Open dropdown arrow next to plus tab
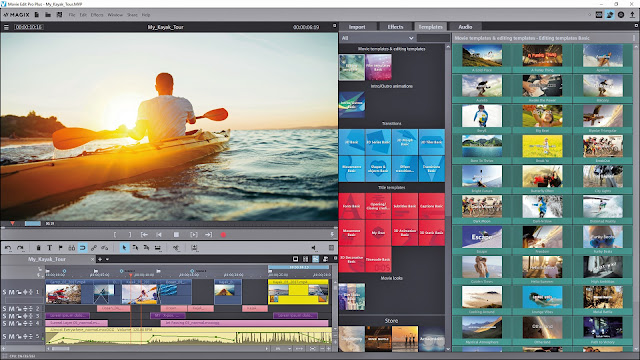Image resolution: width=640 pixels, height=360 pixels. click(107, 259)
